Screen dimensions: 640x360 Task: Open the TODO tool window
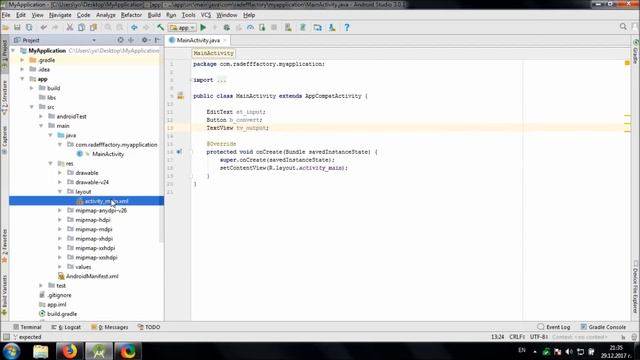pos(149,327)
